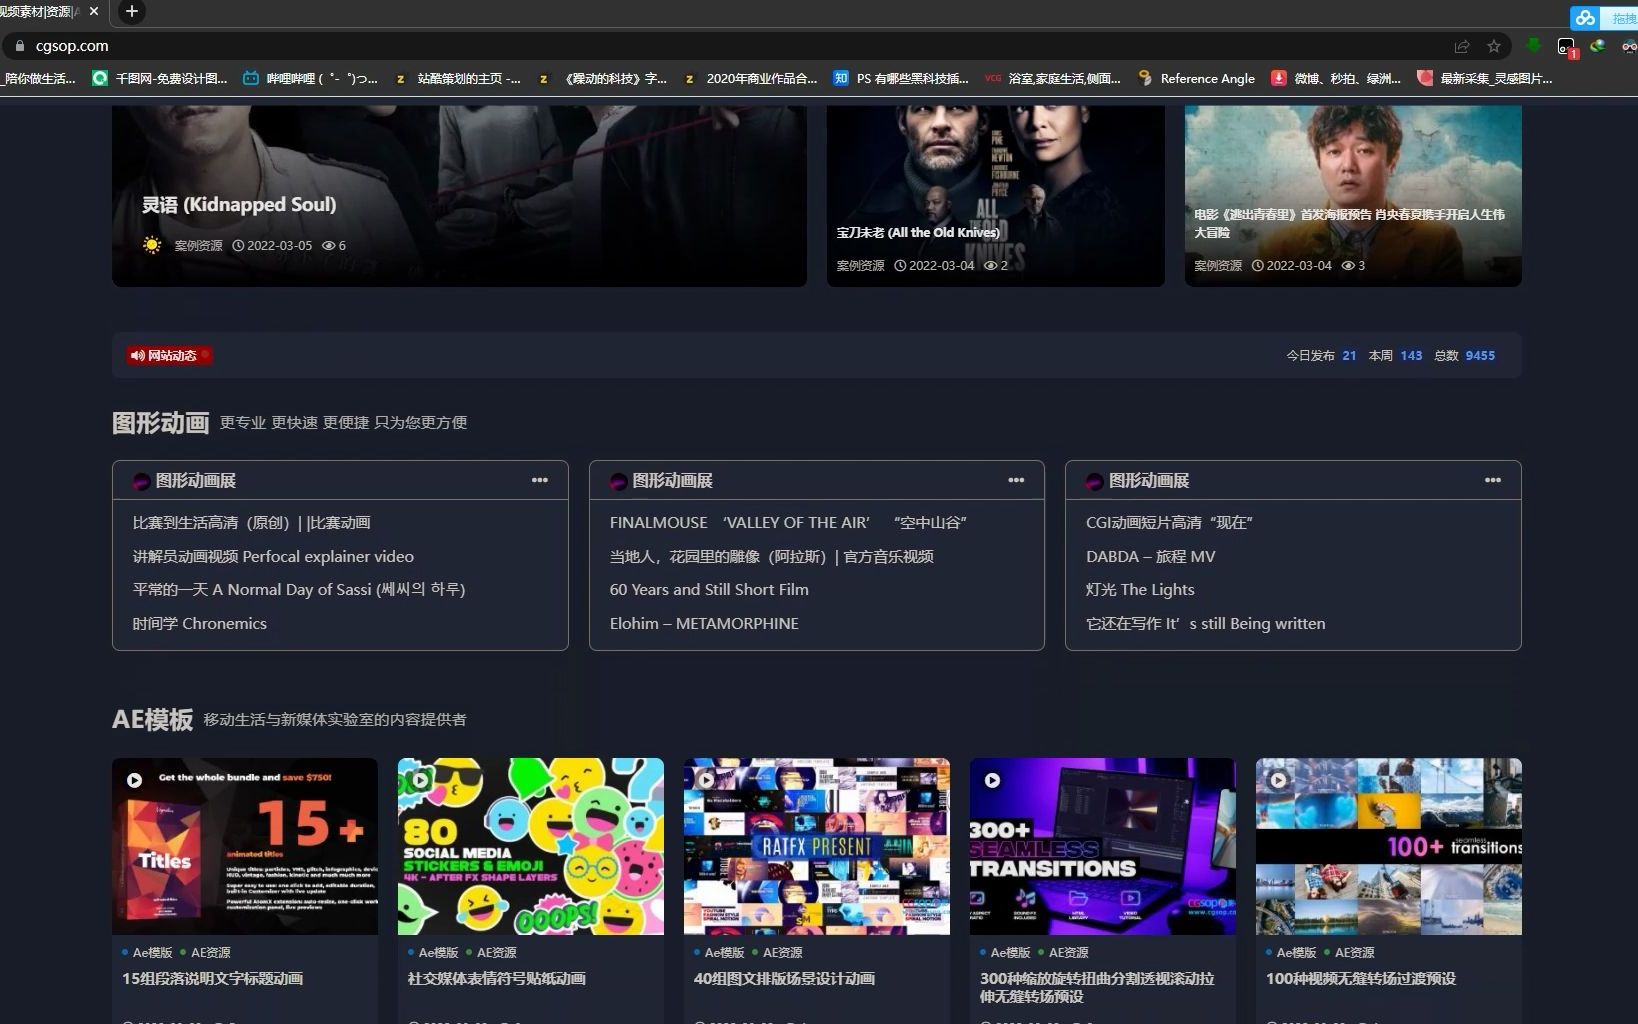Open the green download arrow extension
This screenshot has width=1638, height=1024.
pyautogui.click(x=1534, y=46)
